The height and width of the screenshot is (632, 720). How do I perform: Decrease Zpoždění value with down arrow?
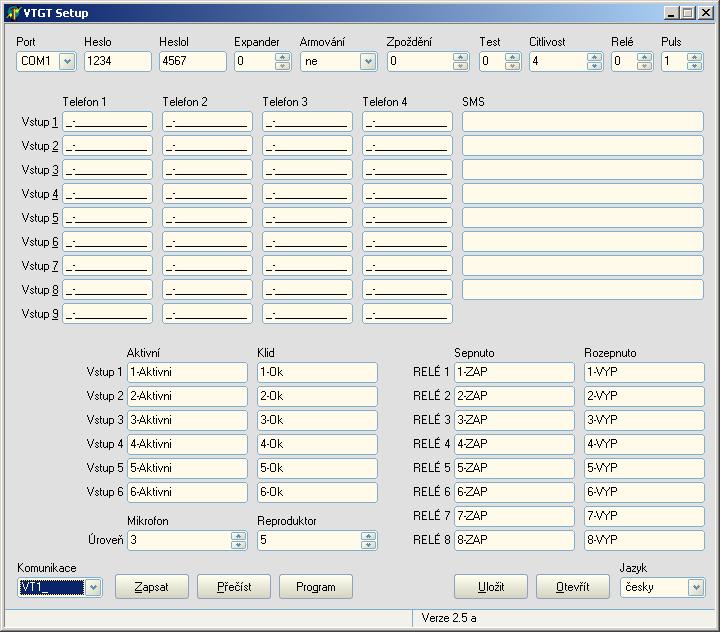(x=460, y=66)
